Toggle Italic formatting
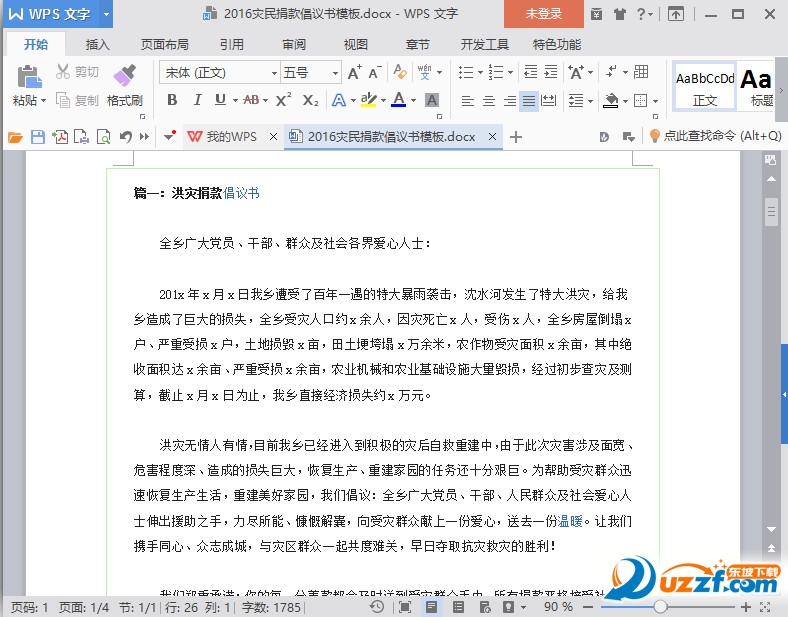 coord(197,100)
